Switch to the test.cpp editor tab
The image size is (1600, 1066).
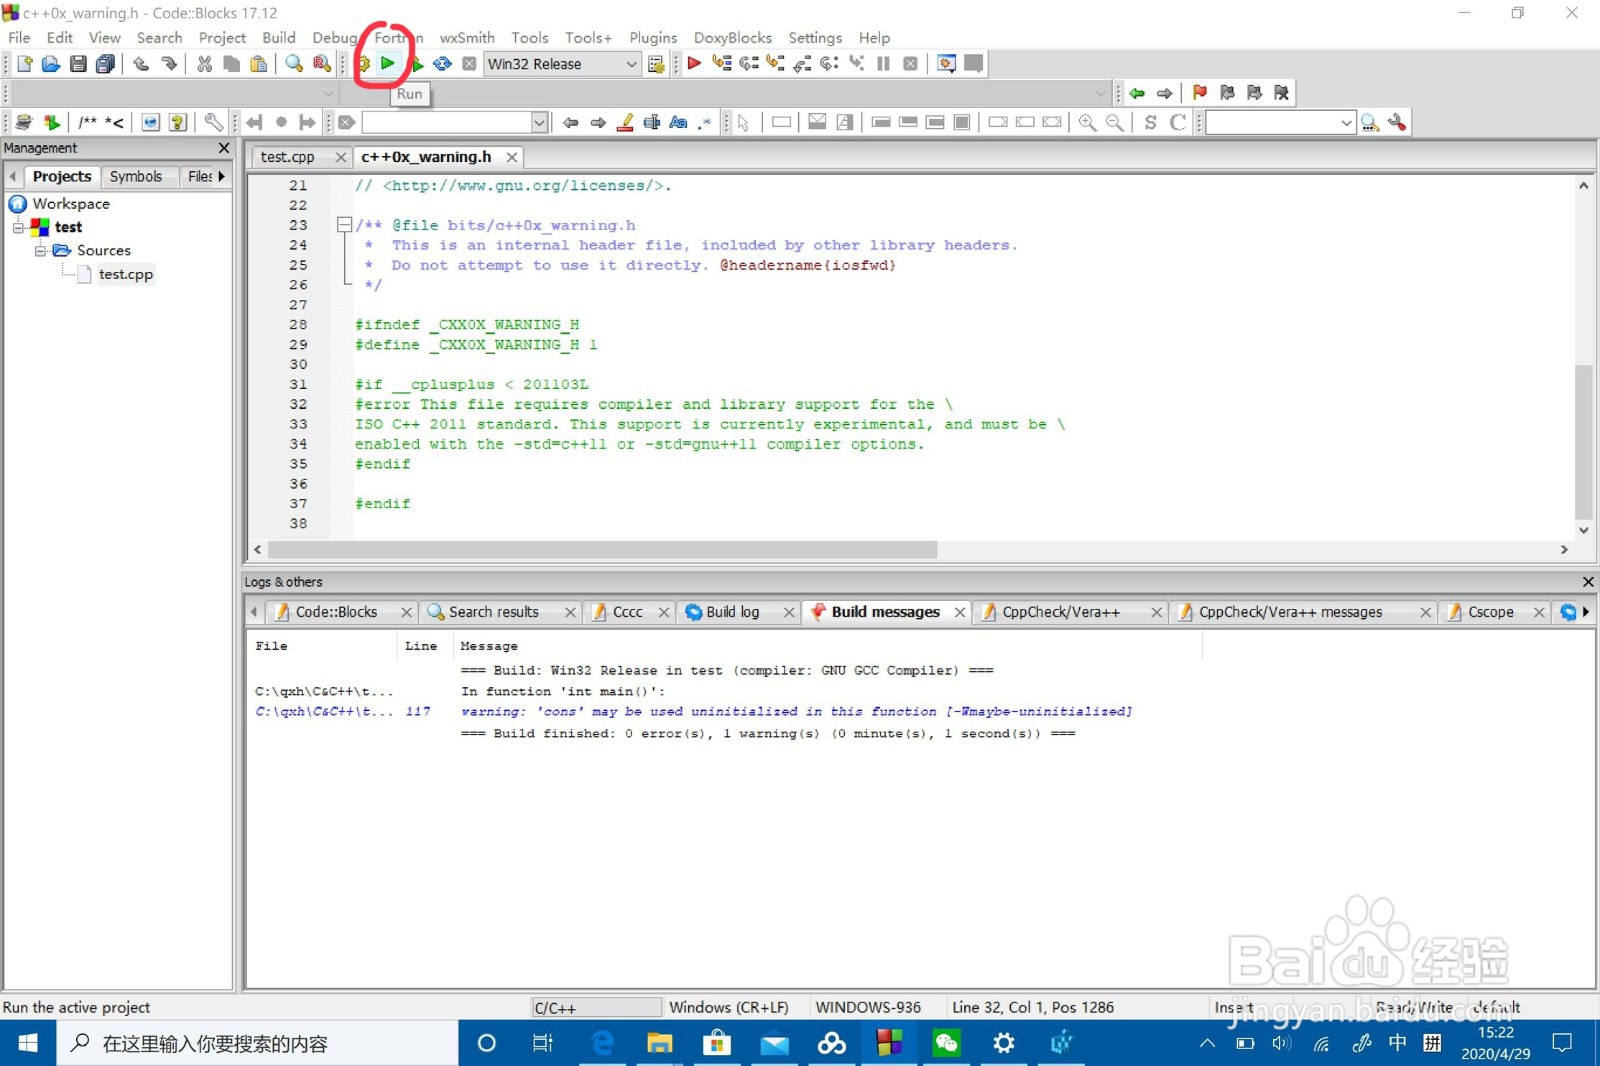click(288, 157)
